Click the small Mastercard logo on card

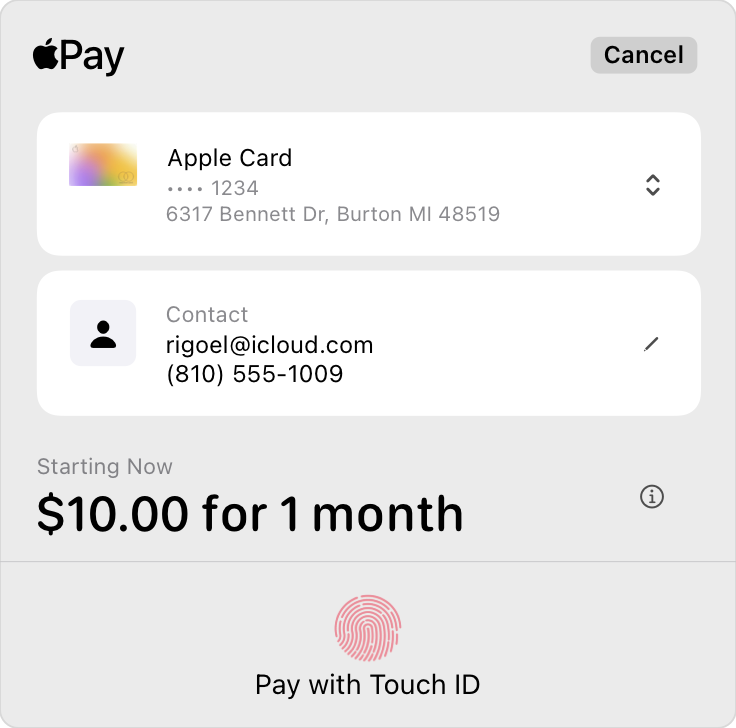(126, 177)
